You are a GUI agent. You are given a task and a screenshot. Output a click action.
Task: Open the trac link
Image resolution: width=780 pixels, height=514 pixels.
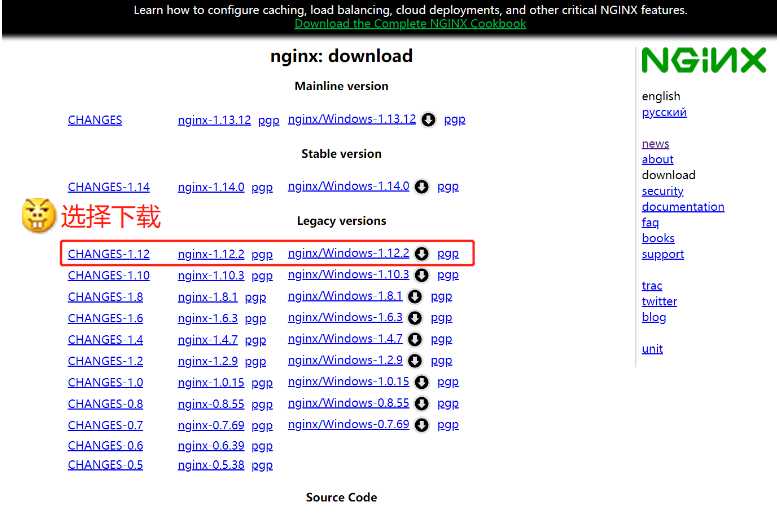[652, 286]
